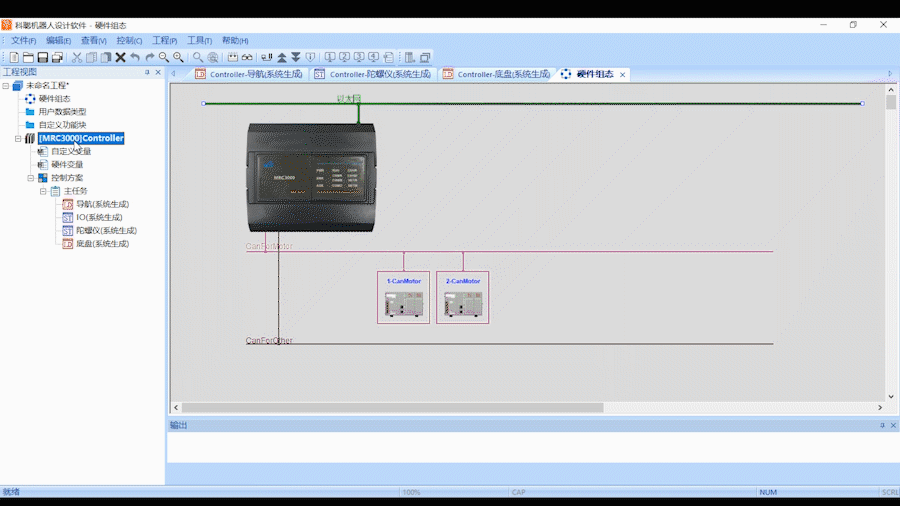900x506 pixels.
Task: Click the Zoom in magnifier icon
Action: pyautogui.click(x=179, y=57)
